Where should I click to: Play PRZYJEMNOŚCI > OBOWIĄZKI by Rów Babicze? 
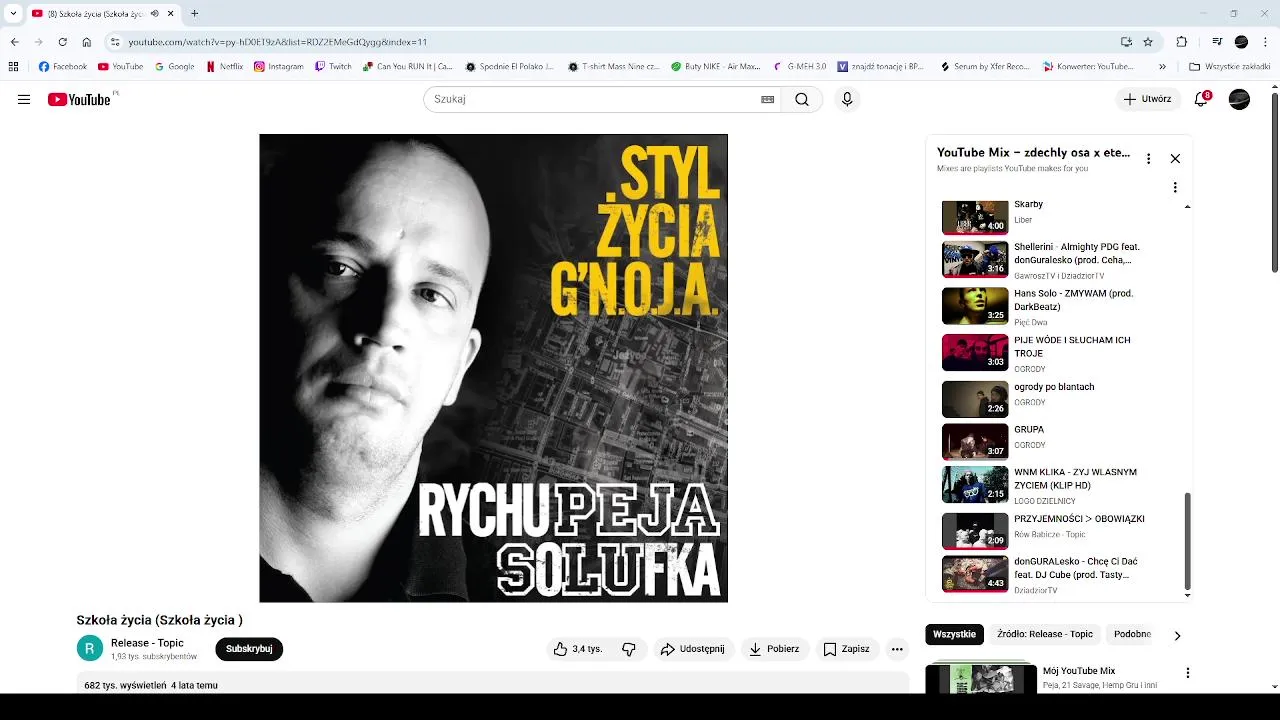click(x=1060, y=530)
